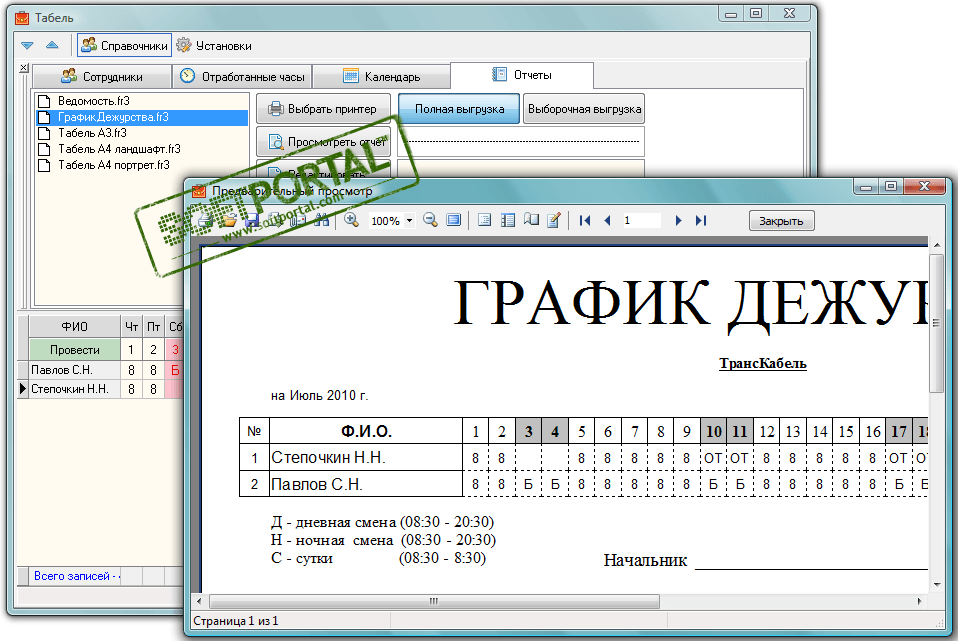Click the scroll right arrow of preview

click(920, 601)
